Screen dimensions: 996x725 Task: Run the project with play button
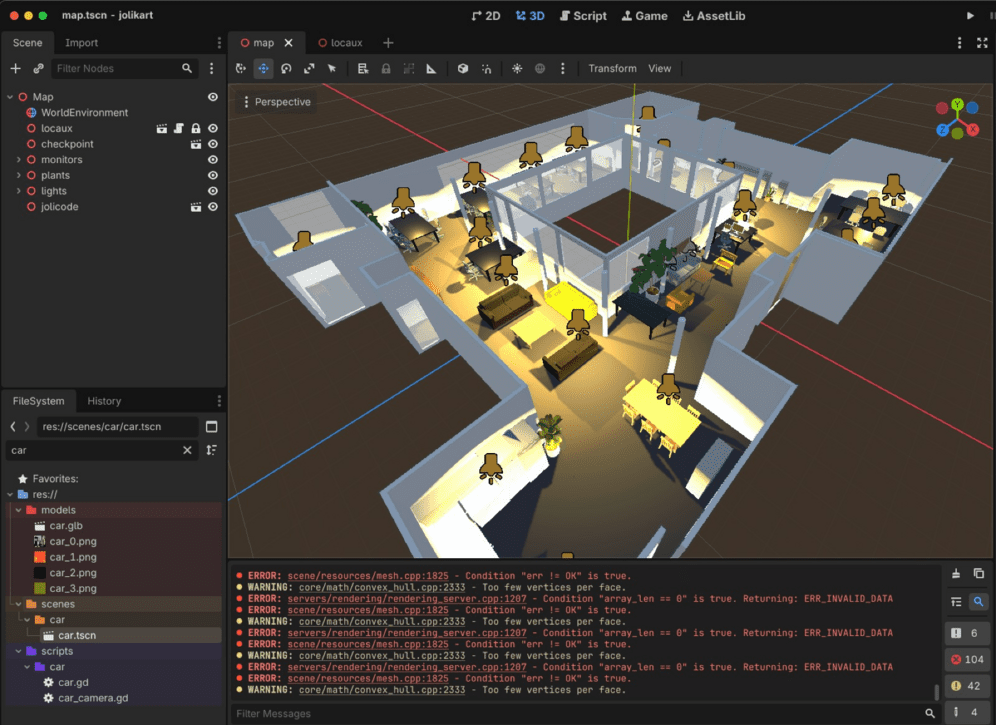970,16
